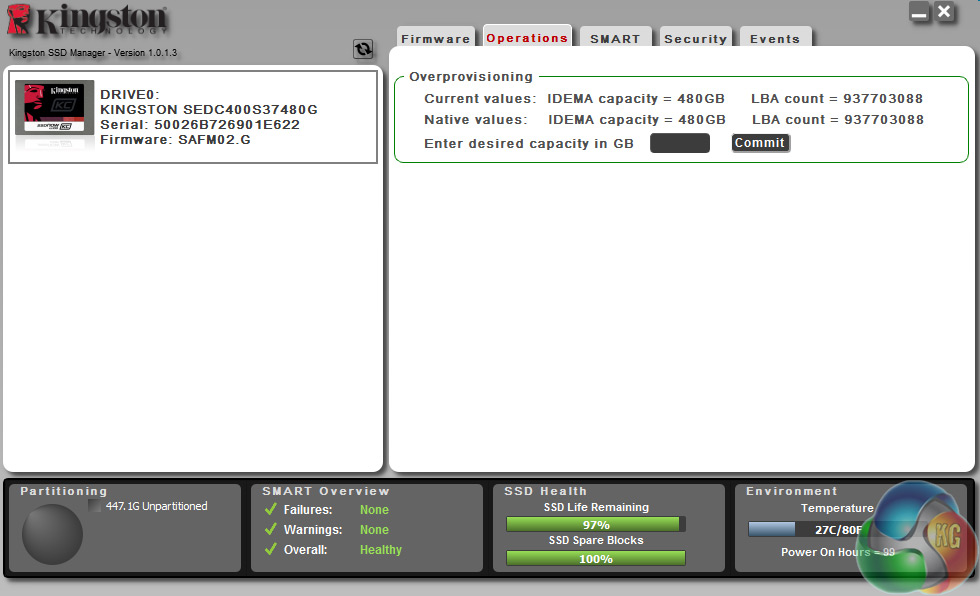Screen dimensions: 980x596
Task: Click the Failures green checkmark
Action: tap(271, 509)
